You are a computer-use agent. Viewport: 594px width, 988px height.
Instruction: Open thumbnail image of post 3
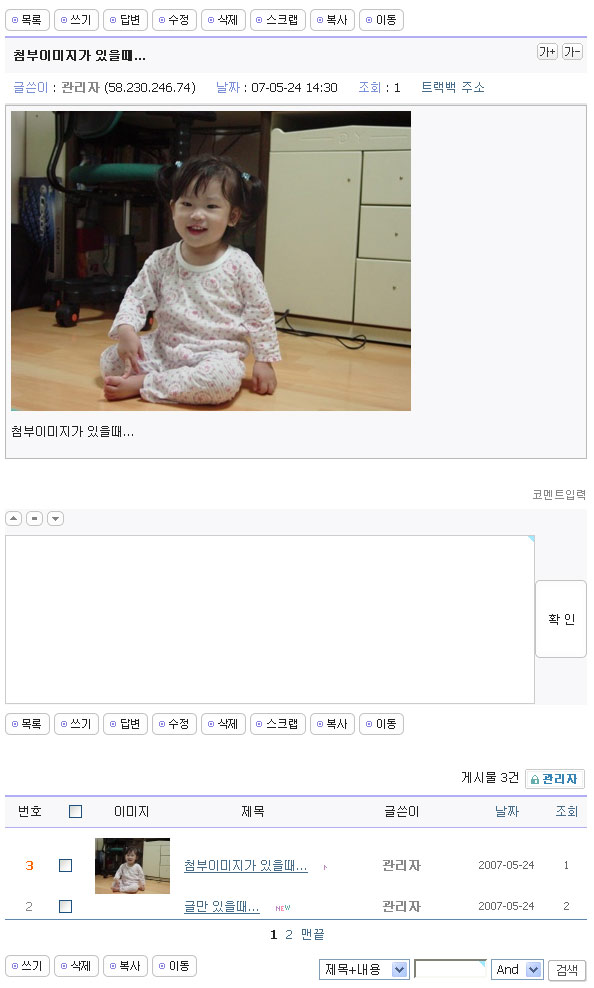pos(132,866)
